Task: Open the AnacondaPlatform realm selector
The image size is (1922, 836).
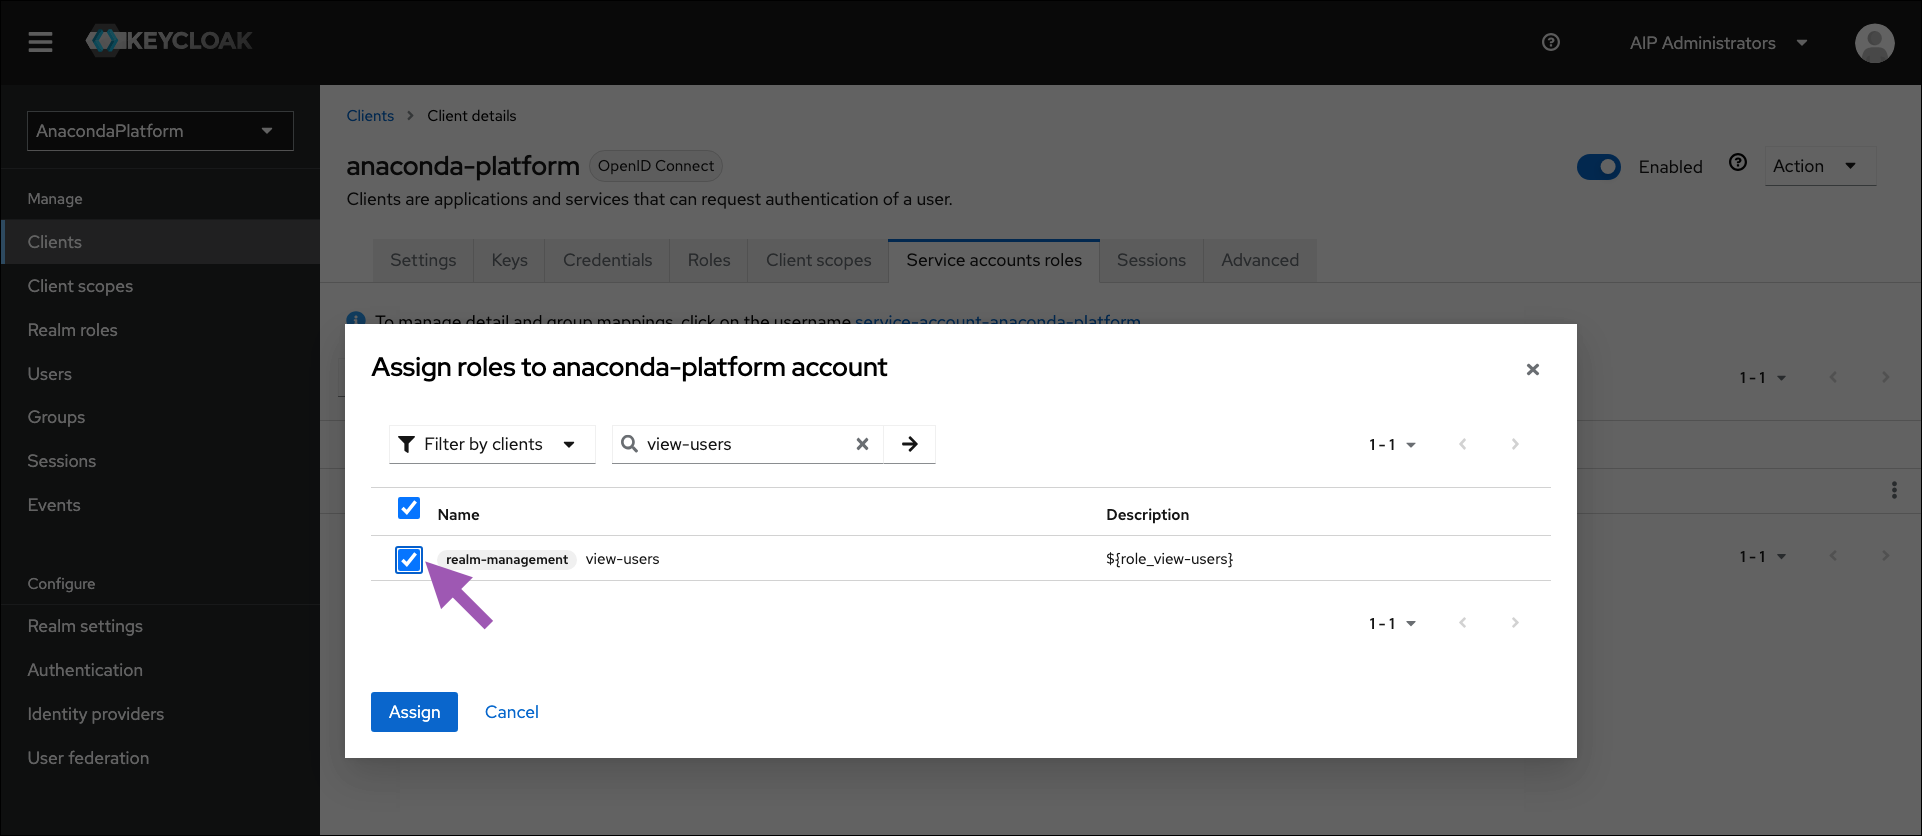Action: [160, 131]
